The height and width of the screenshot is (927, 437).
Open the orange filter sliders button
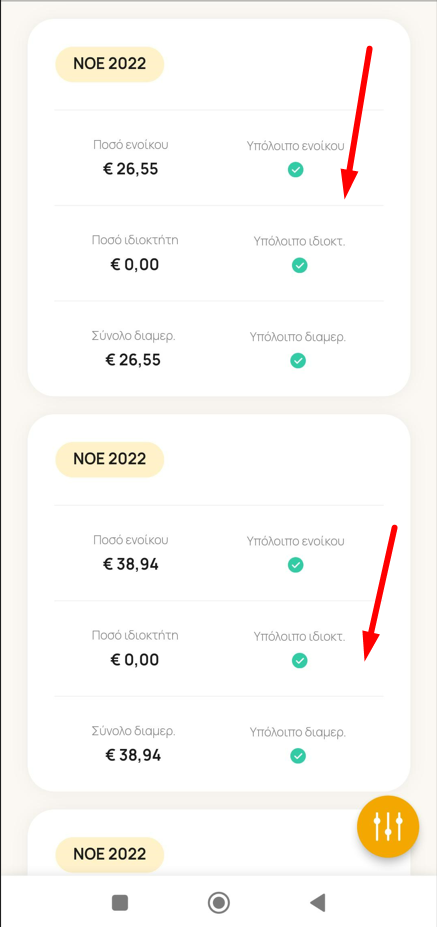388,826
